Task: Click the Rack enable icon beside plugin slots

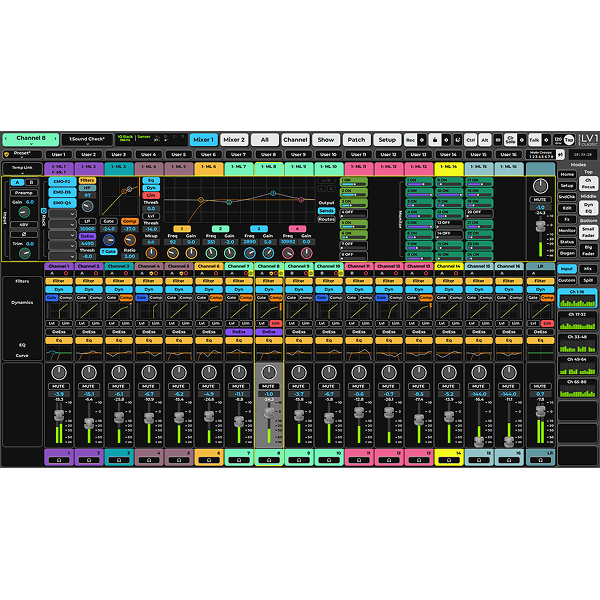Action: [x=44, y=211]
